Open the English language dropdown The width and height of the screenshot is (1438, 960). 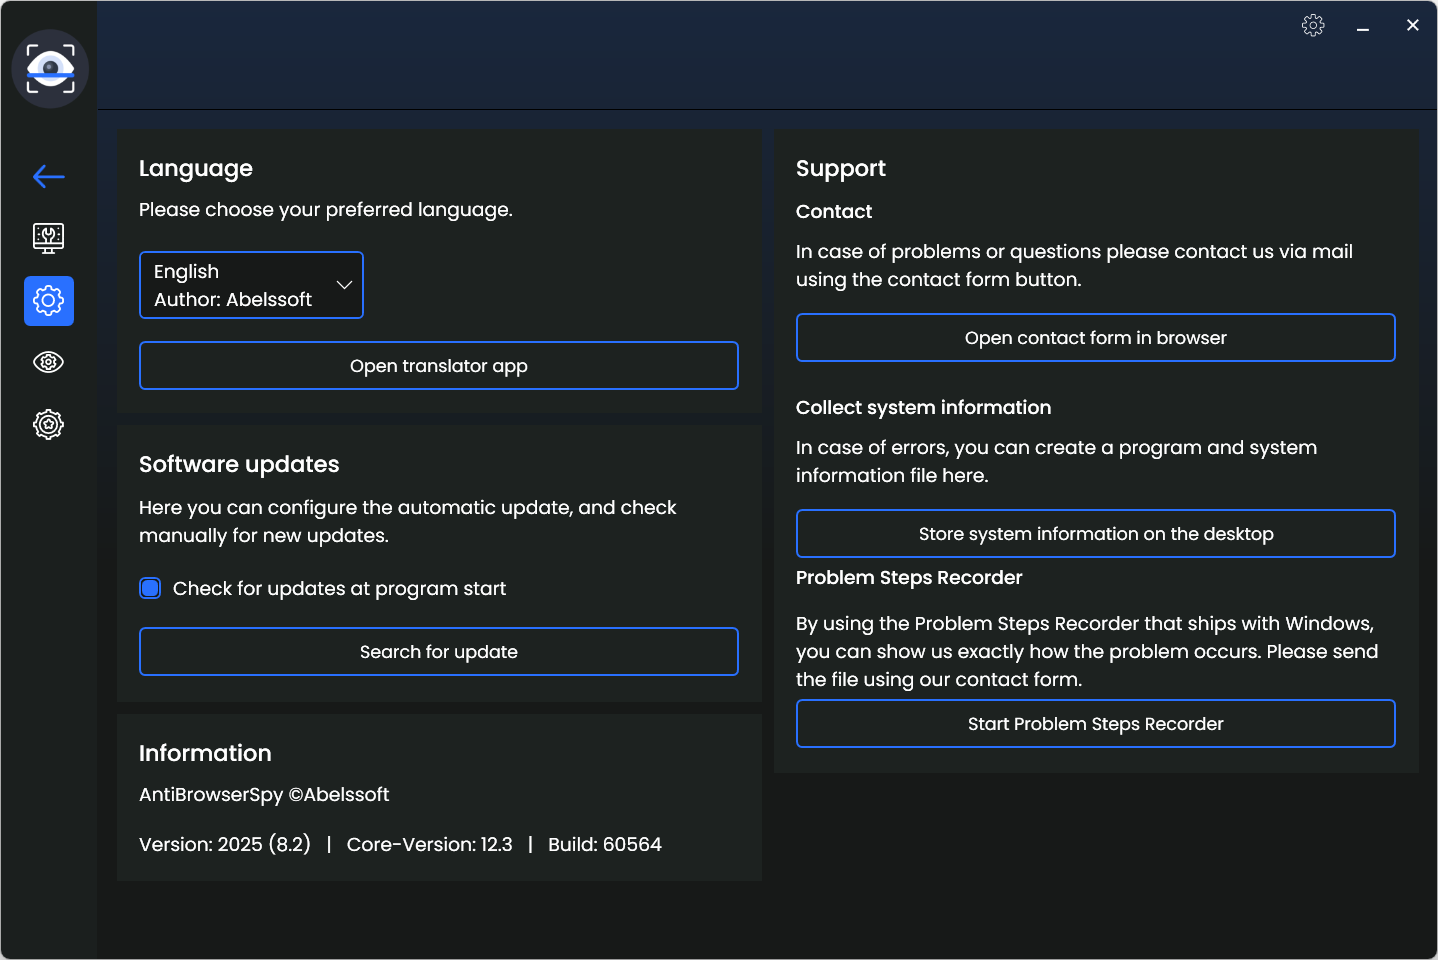251,285
